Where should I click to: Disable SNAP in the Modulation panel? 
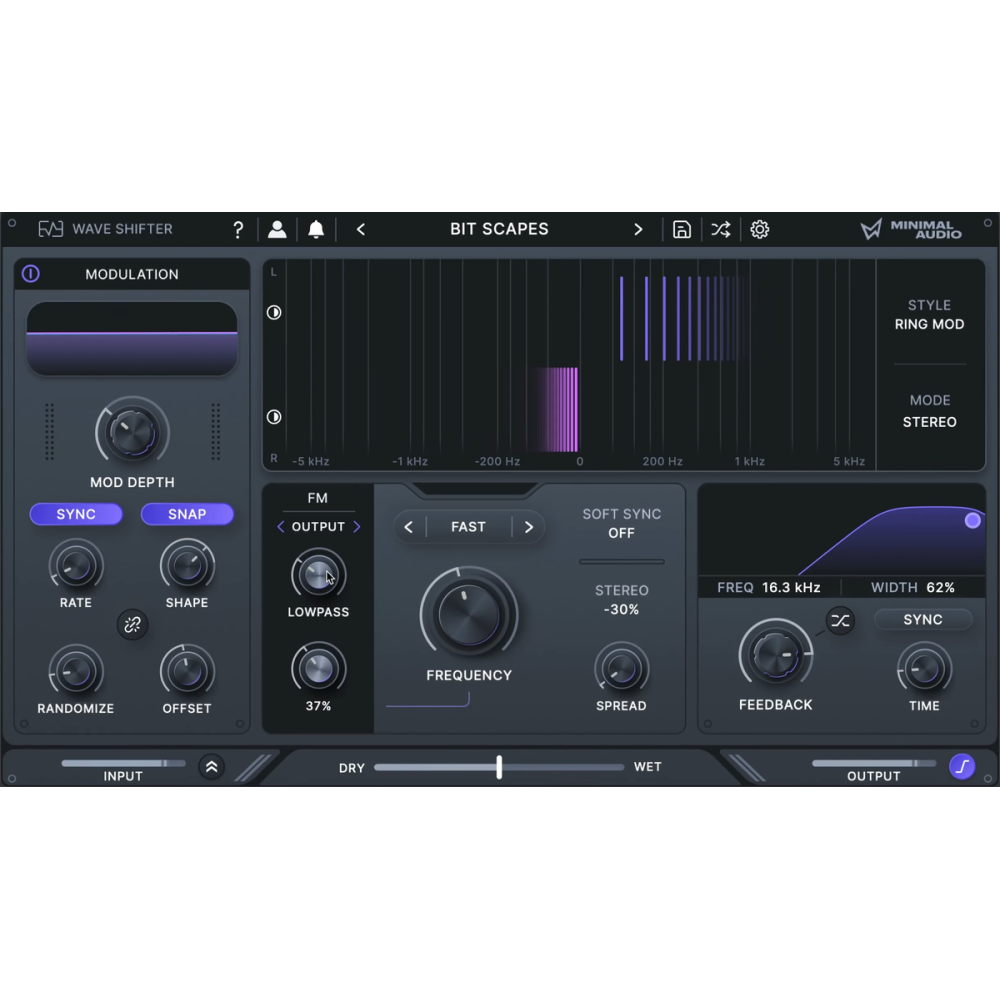coord(187,514)
